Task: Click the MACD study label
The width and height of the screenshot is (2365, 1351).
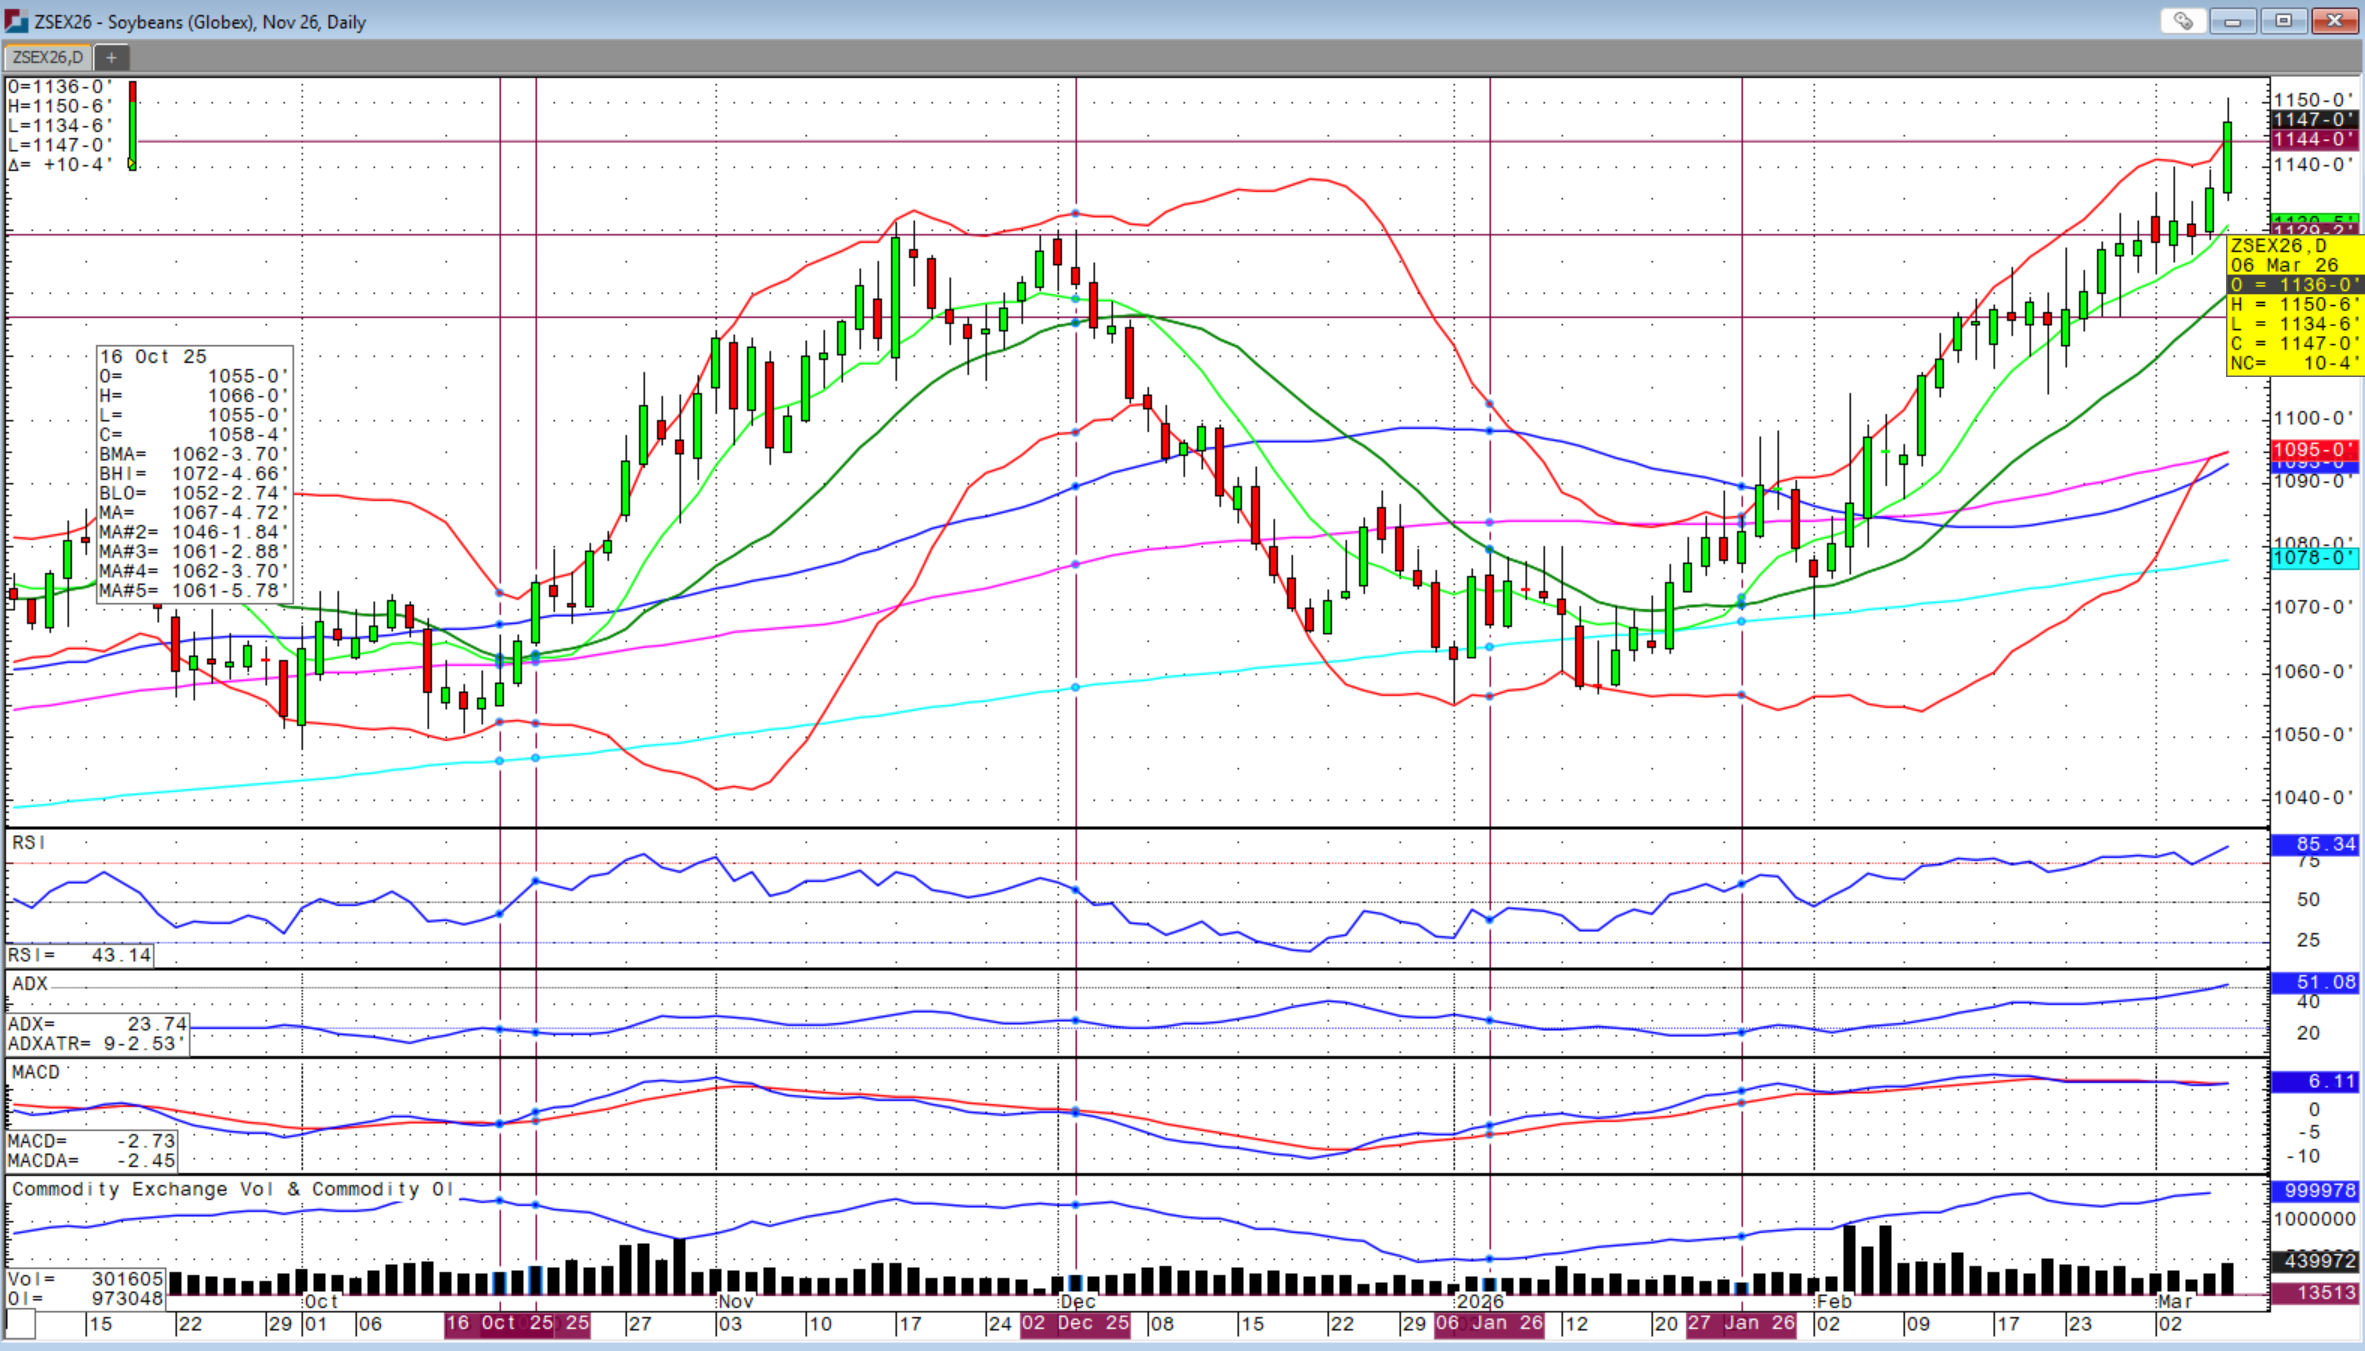Action: point(36,1072)
